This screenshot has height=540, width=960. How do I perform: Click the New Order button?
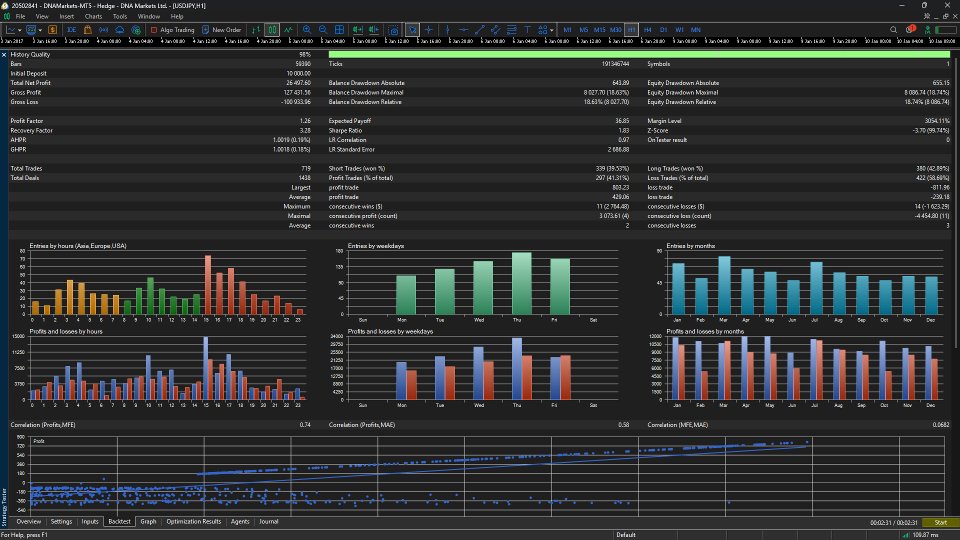pyautogui.click(x=222, y=29)
